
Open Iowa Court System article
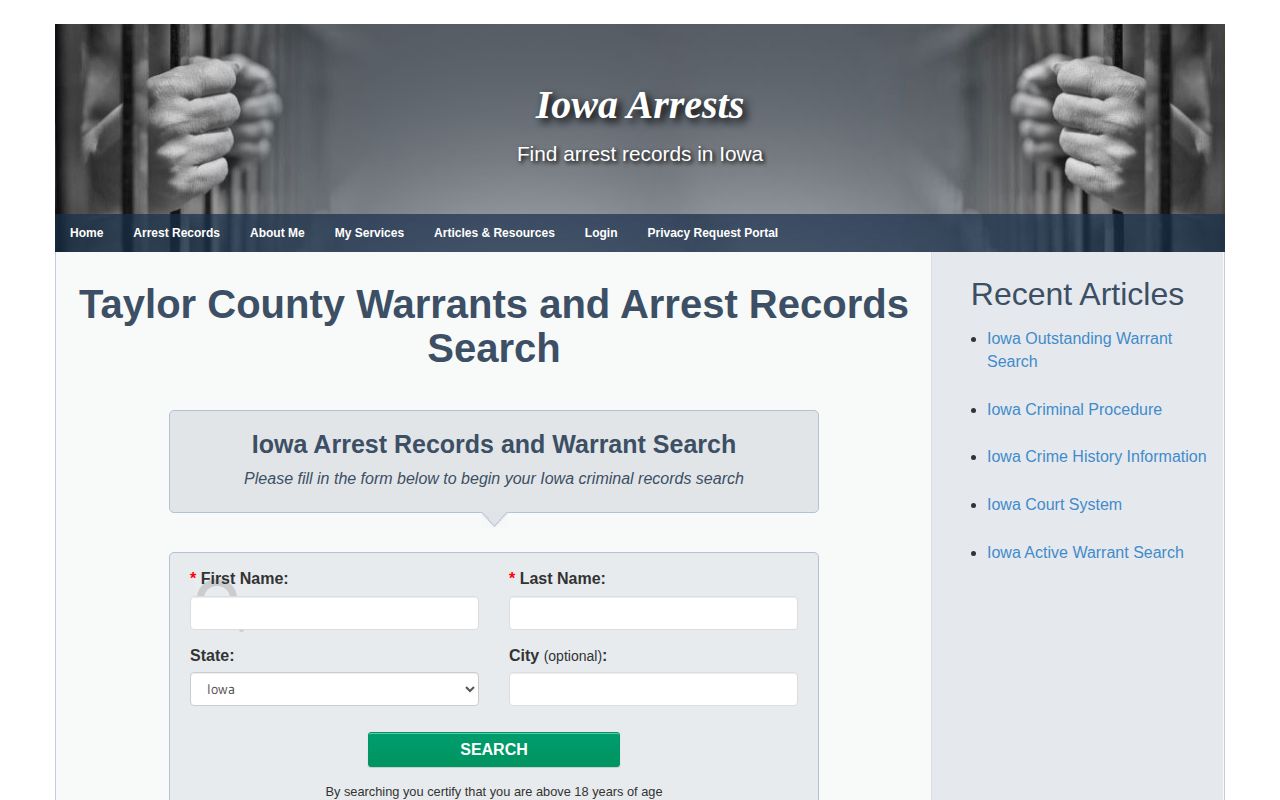(1054, 504)
